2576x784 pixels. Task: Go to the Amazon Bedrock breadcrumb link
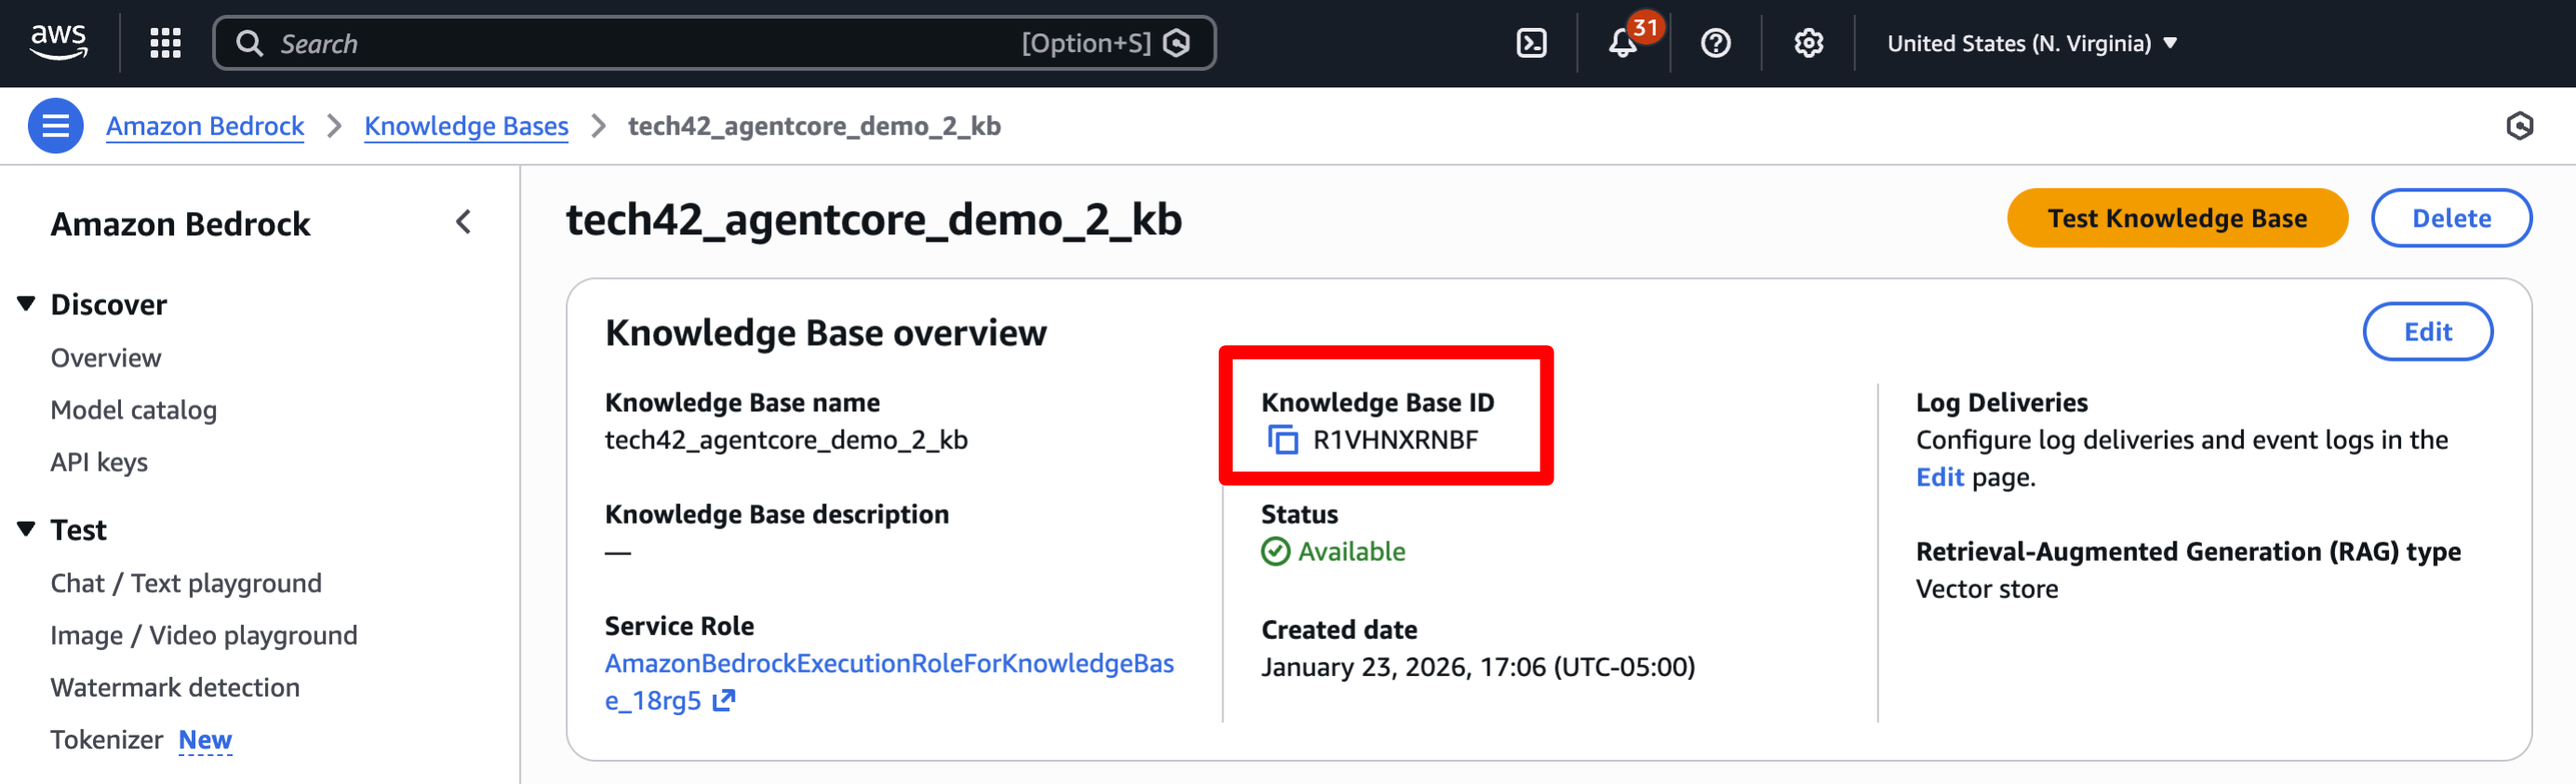coord(205,126)
